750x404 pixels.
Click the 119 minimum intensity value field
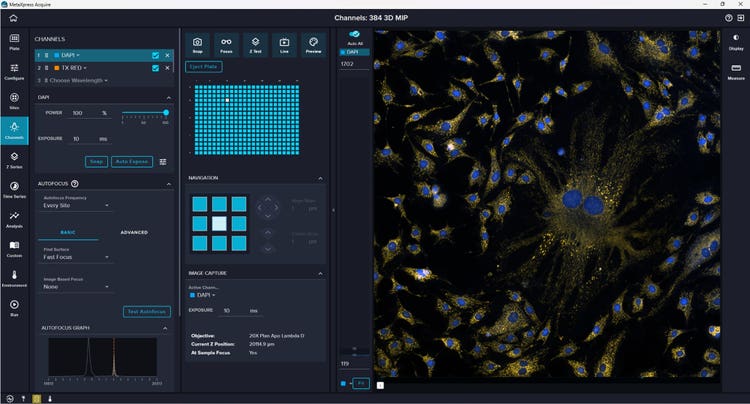click(354, 364)
